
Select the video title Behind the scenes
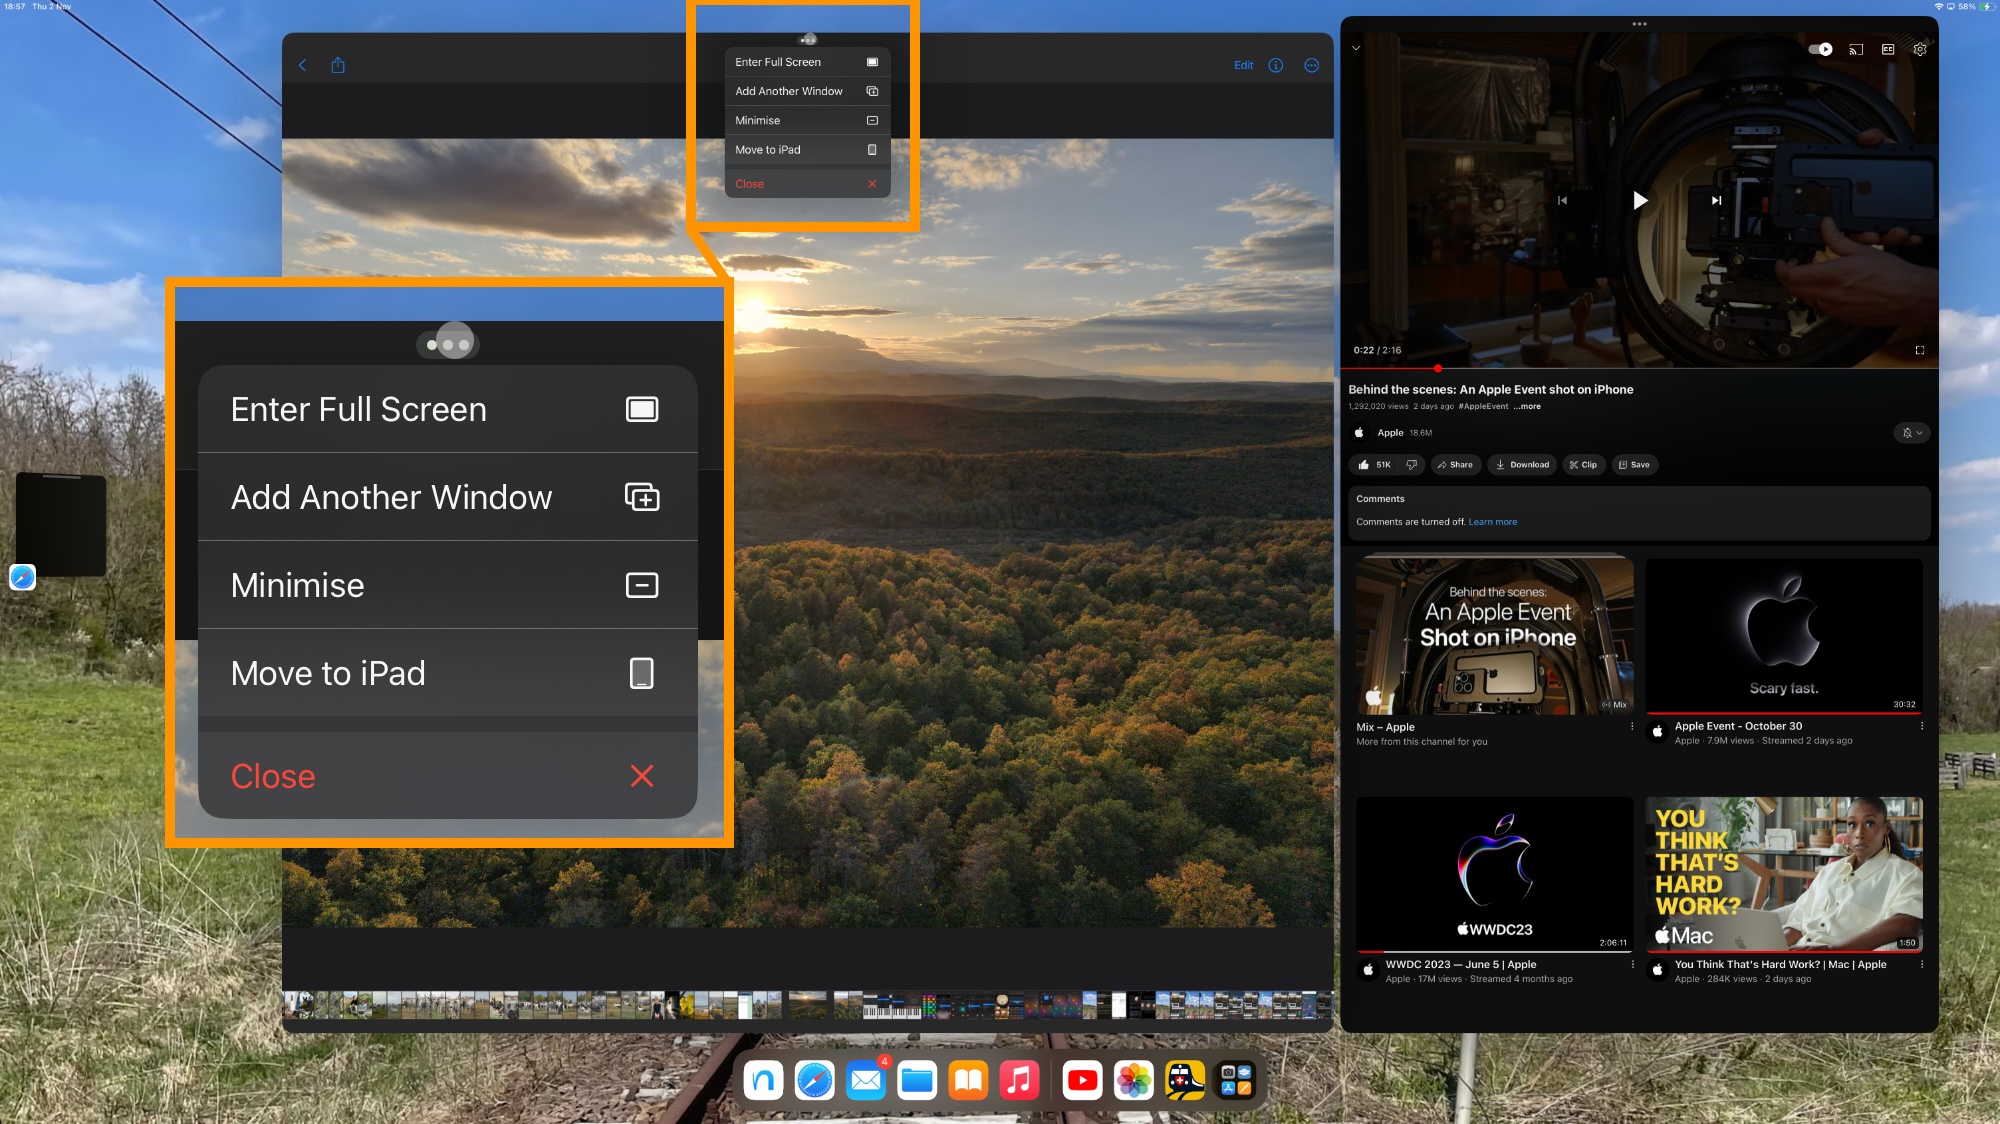(1491, 390)
